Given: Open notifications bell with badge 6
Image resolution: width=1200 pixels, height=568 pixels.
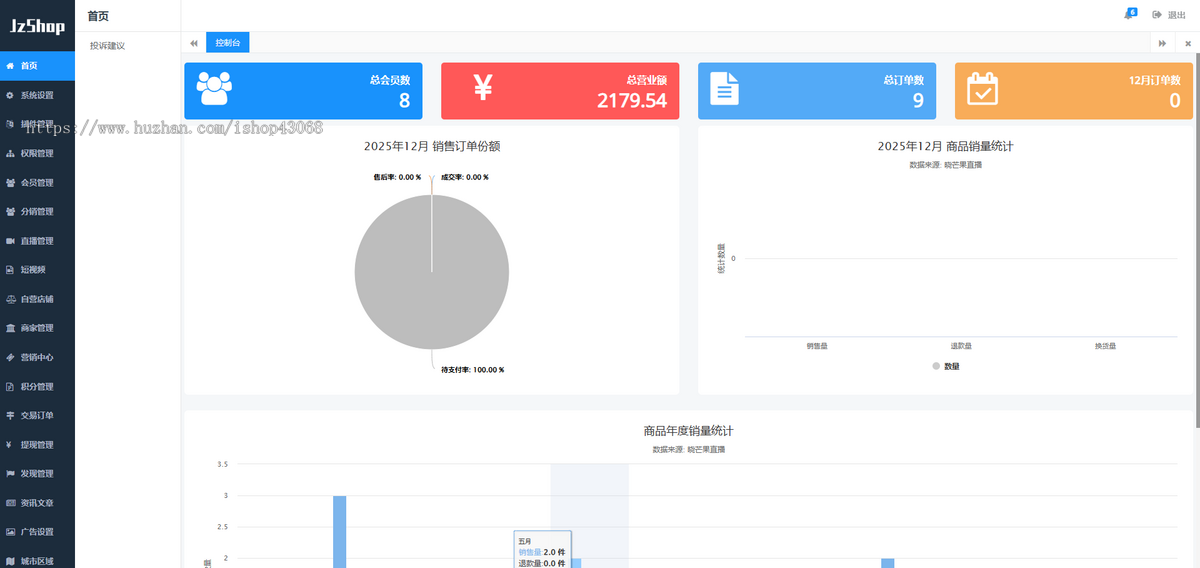Looking at the screenshot, I should tap(1130, 14).
